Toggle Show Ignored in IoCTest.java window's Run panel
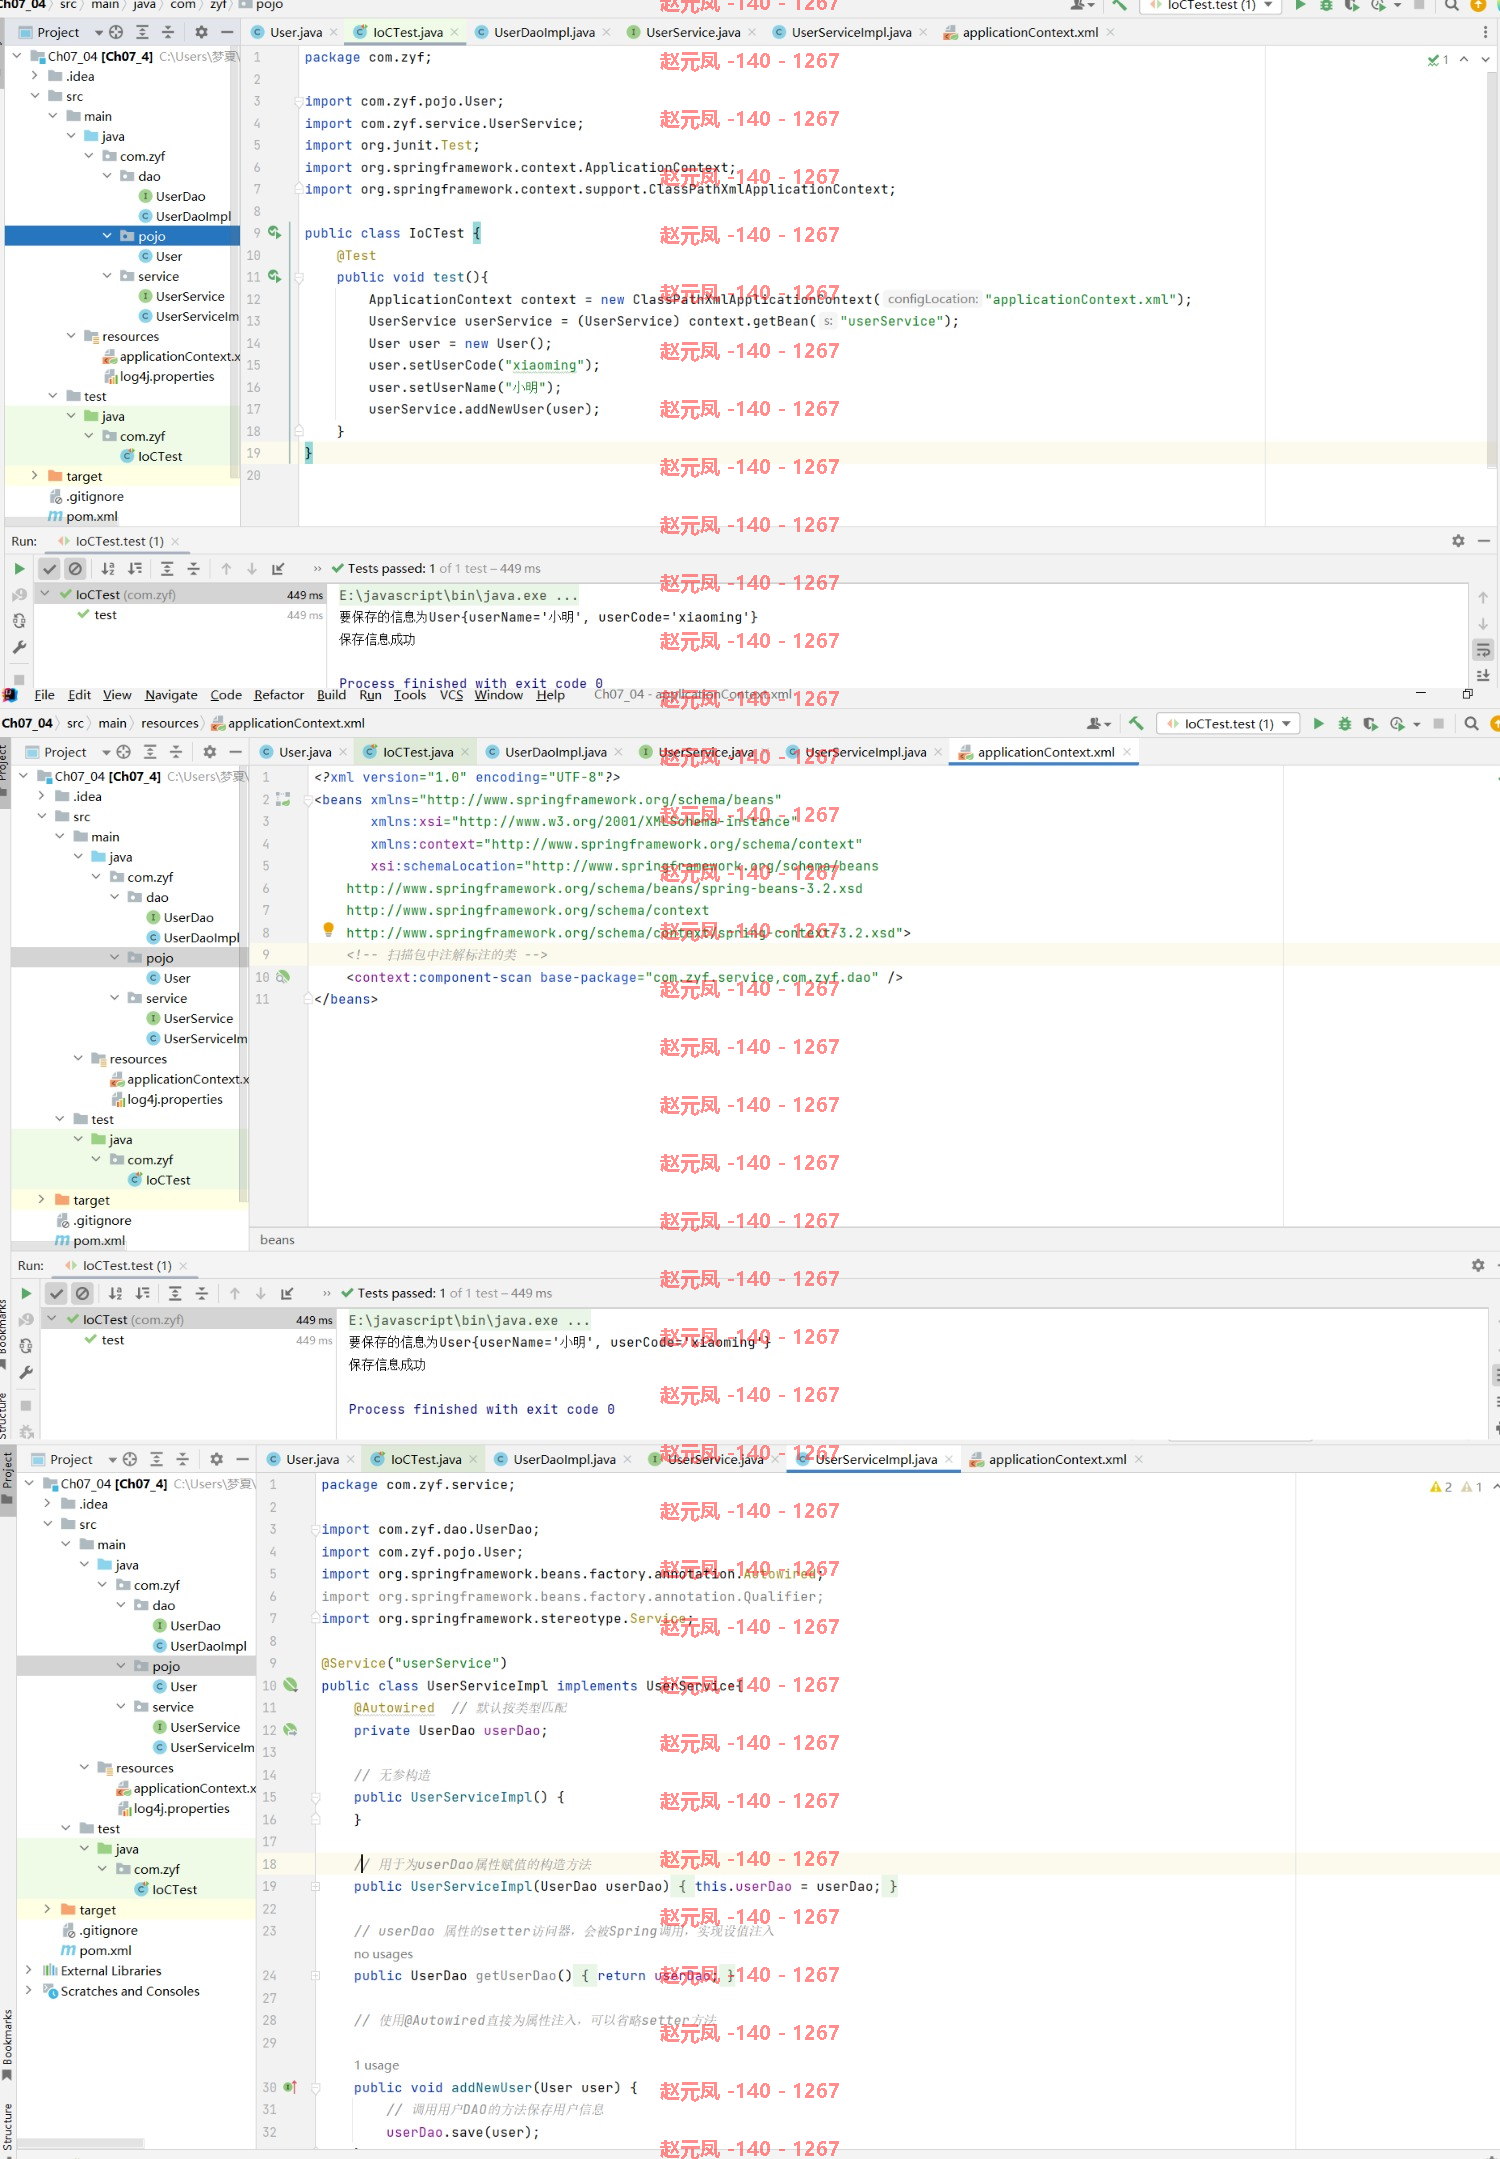Image resolution: width=1500 pixels, height=2159 pixels. point(75,568)
